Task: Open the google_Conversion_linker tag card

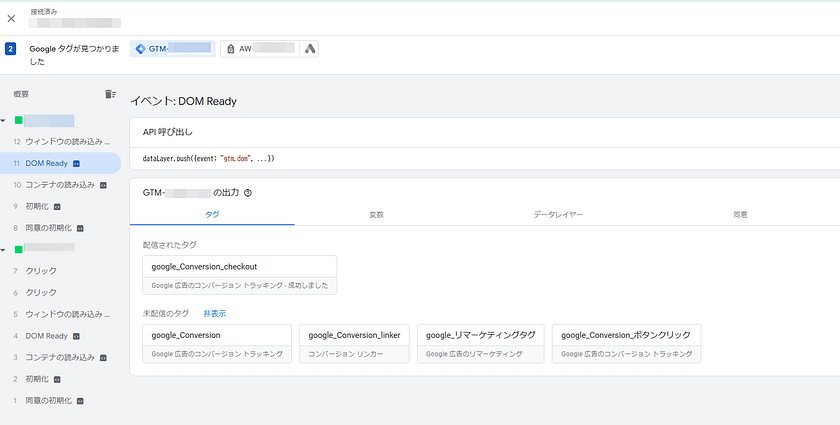Action: pos(354,343)
